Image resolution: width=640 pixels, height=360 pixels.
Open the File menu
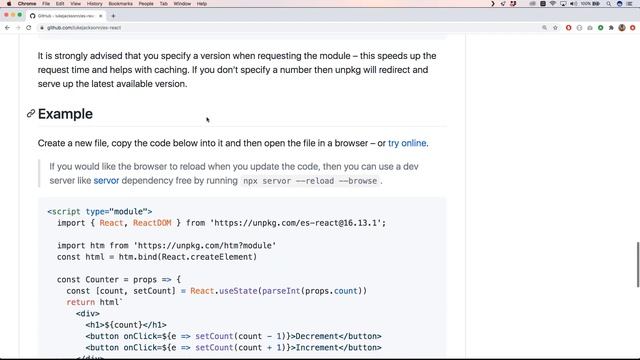[x=46, y=4]
